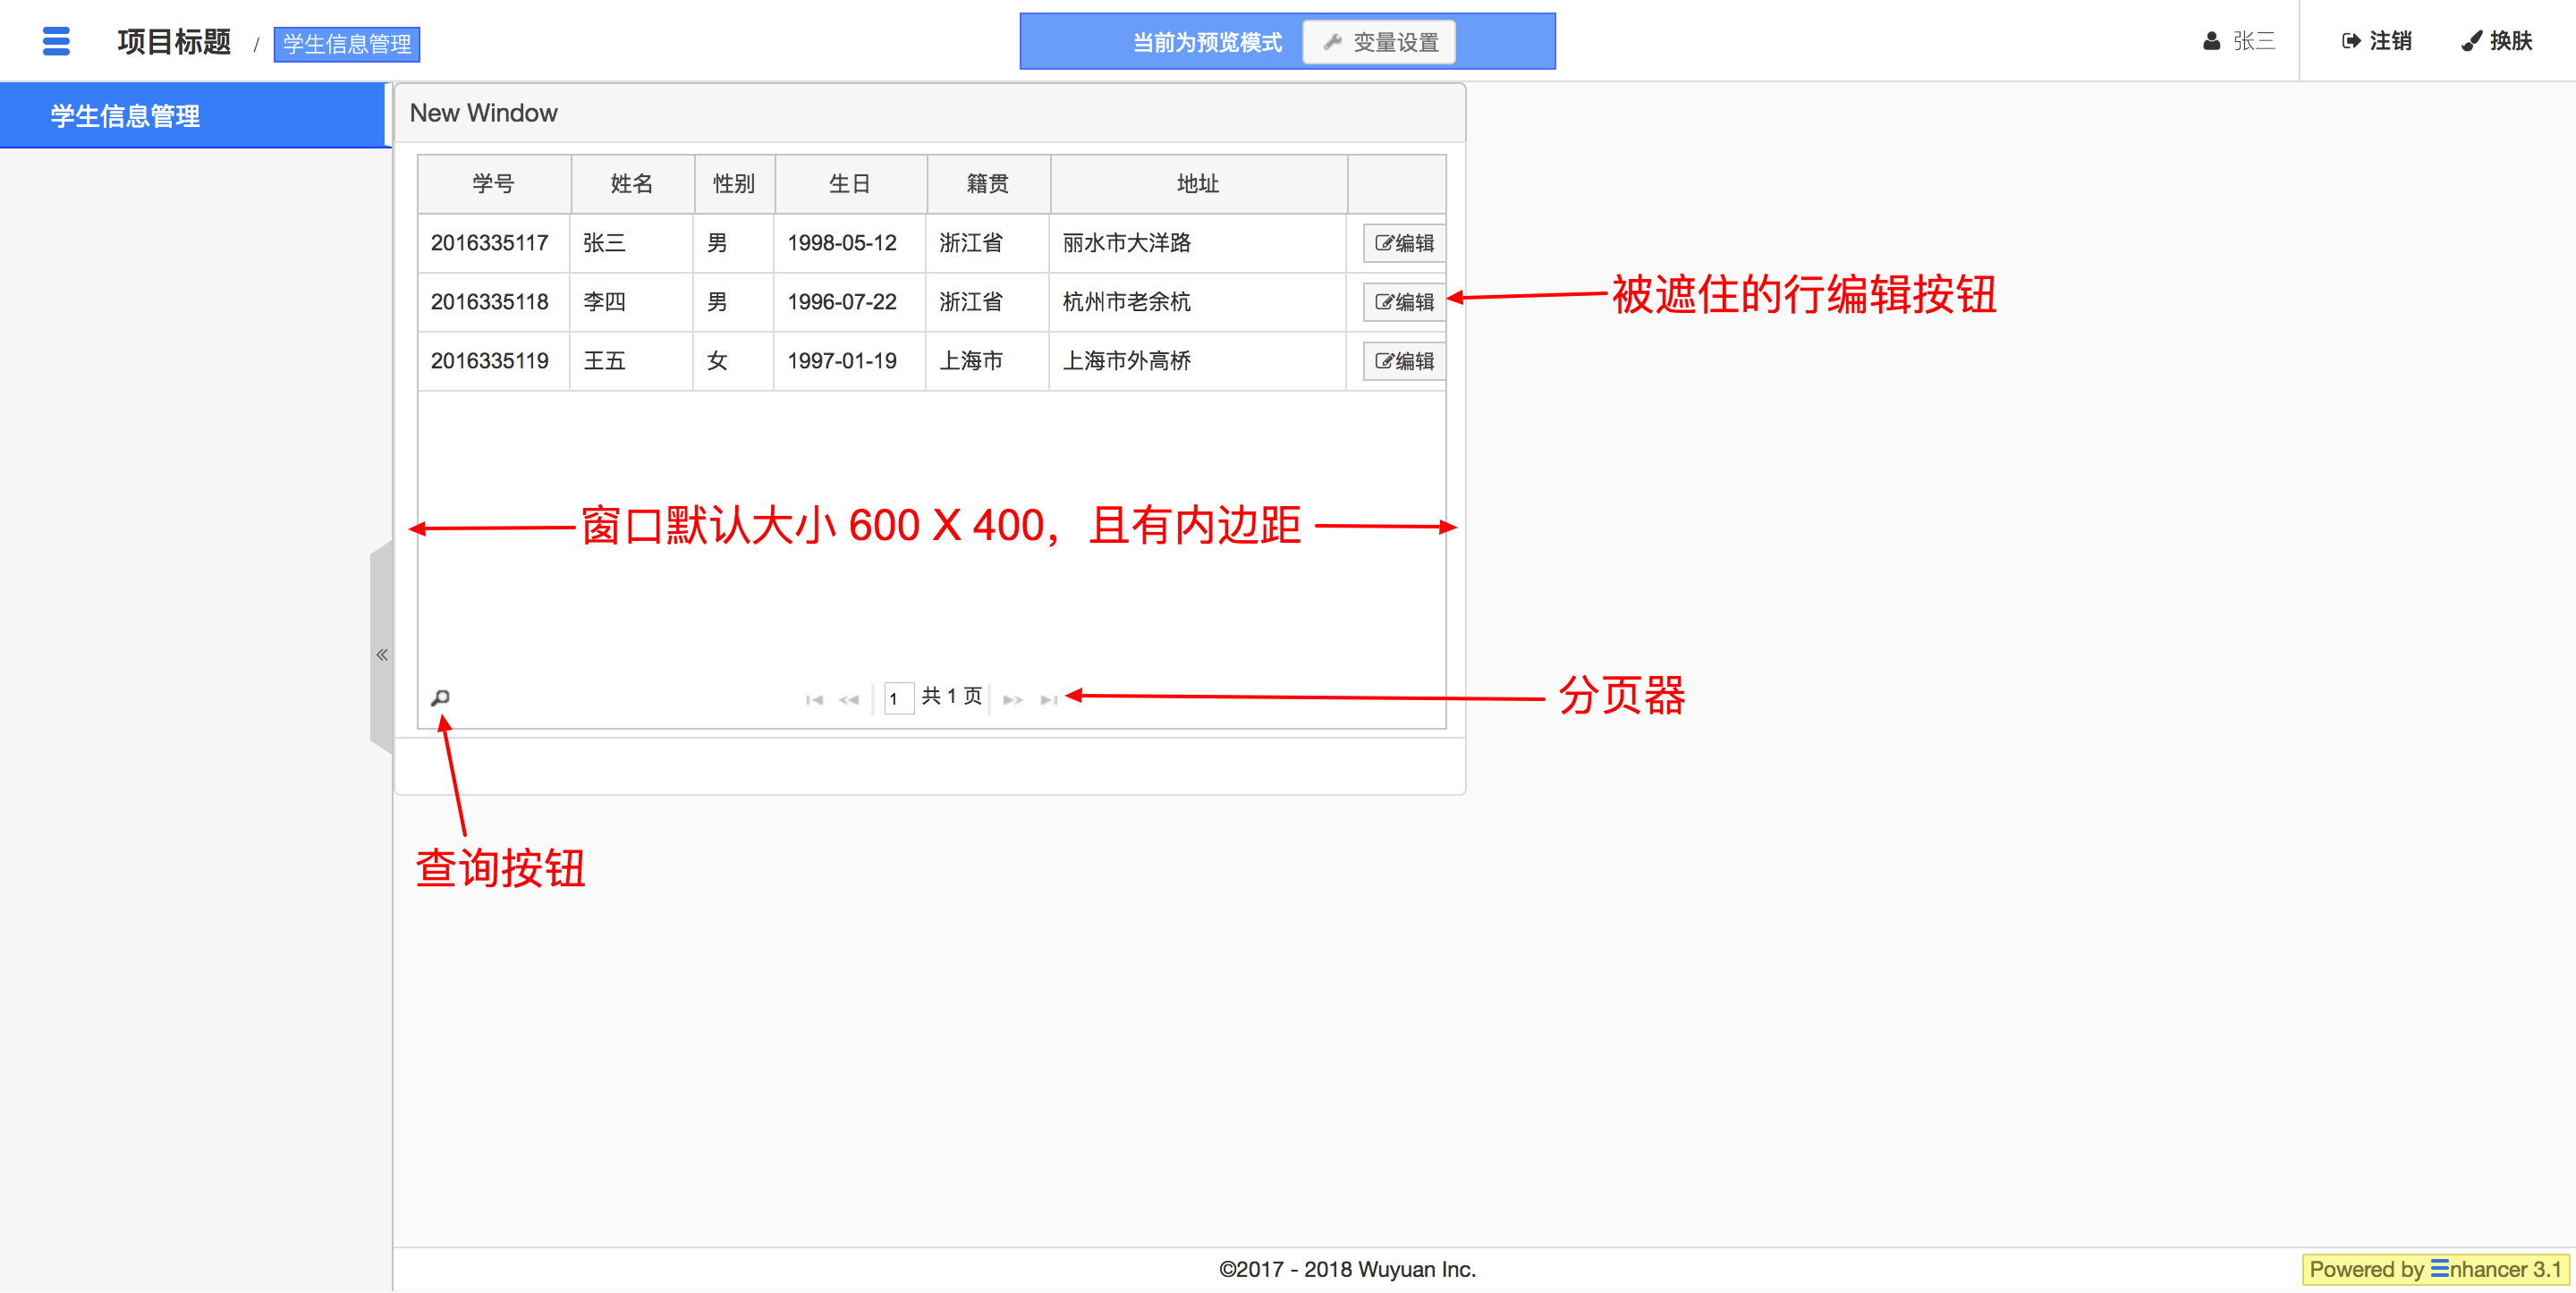Edit the row for student 王五
The height and width of the screenshot is (1293, 2576).
click(1404, 361)
